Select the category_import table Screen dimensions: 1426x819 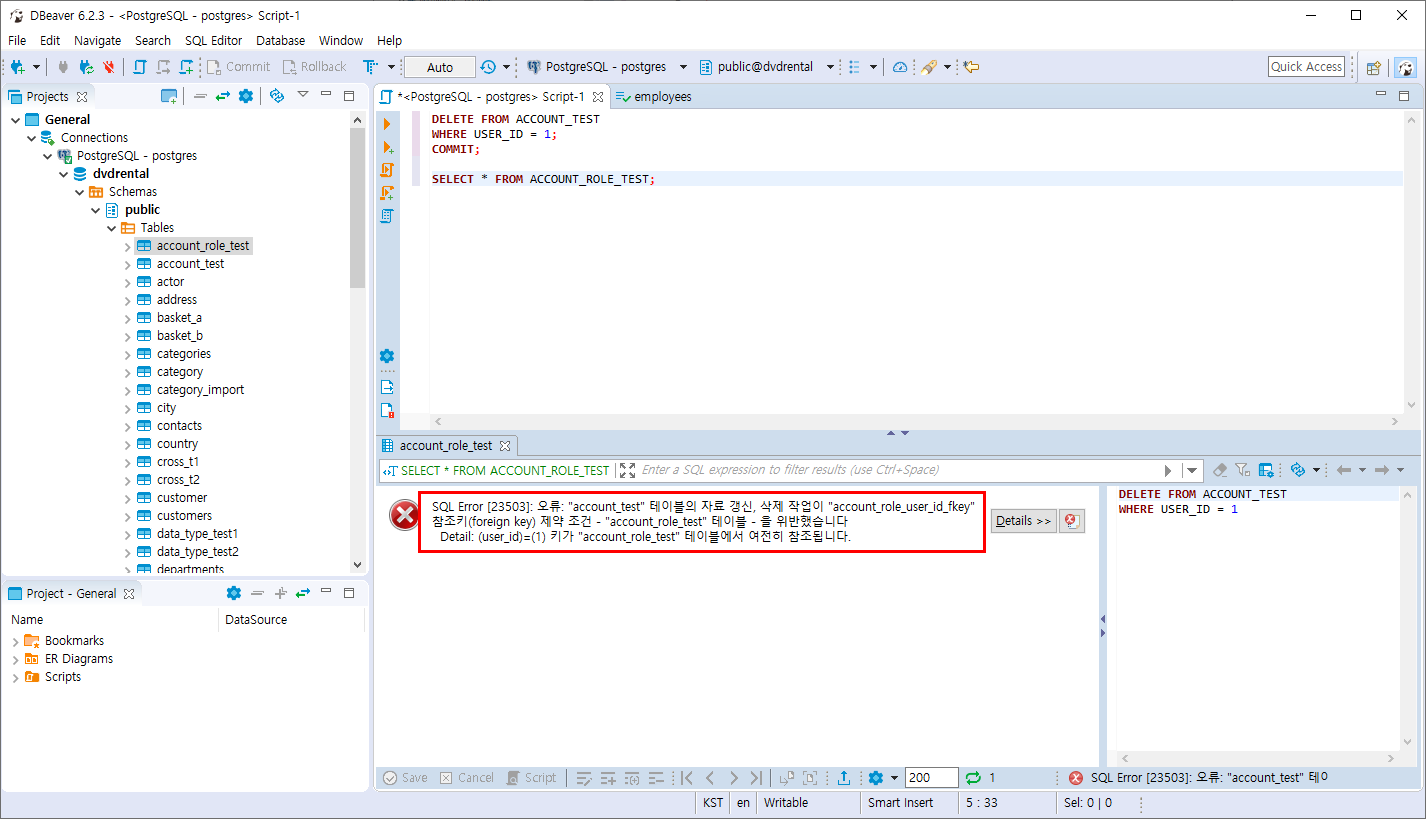tap(200, 390)
